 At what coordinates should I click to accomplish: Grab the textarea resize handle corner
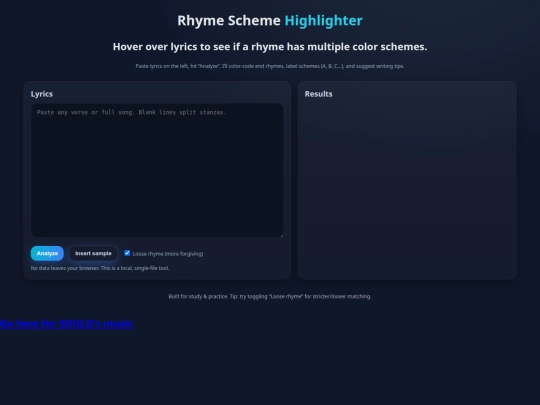pos(281,235)
